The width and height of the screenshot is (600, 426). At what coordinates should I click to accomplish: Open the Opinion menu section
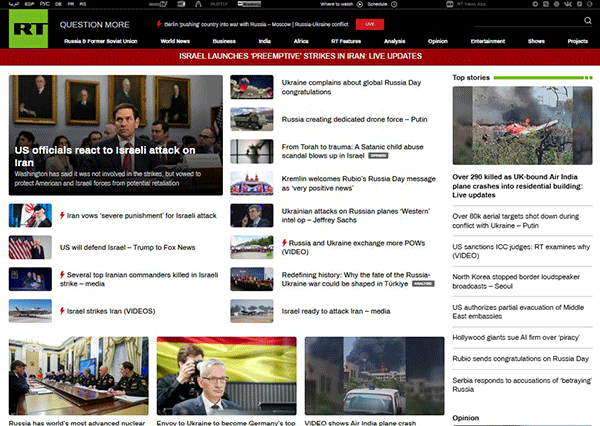[438, 41]
